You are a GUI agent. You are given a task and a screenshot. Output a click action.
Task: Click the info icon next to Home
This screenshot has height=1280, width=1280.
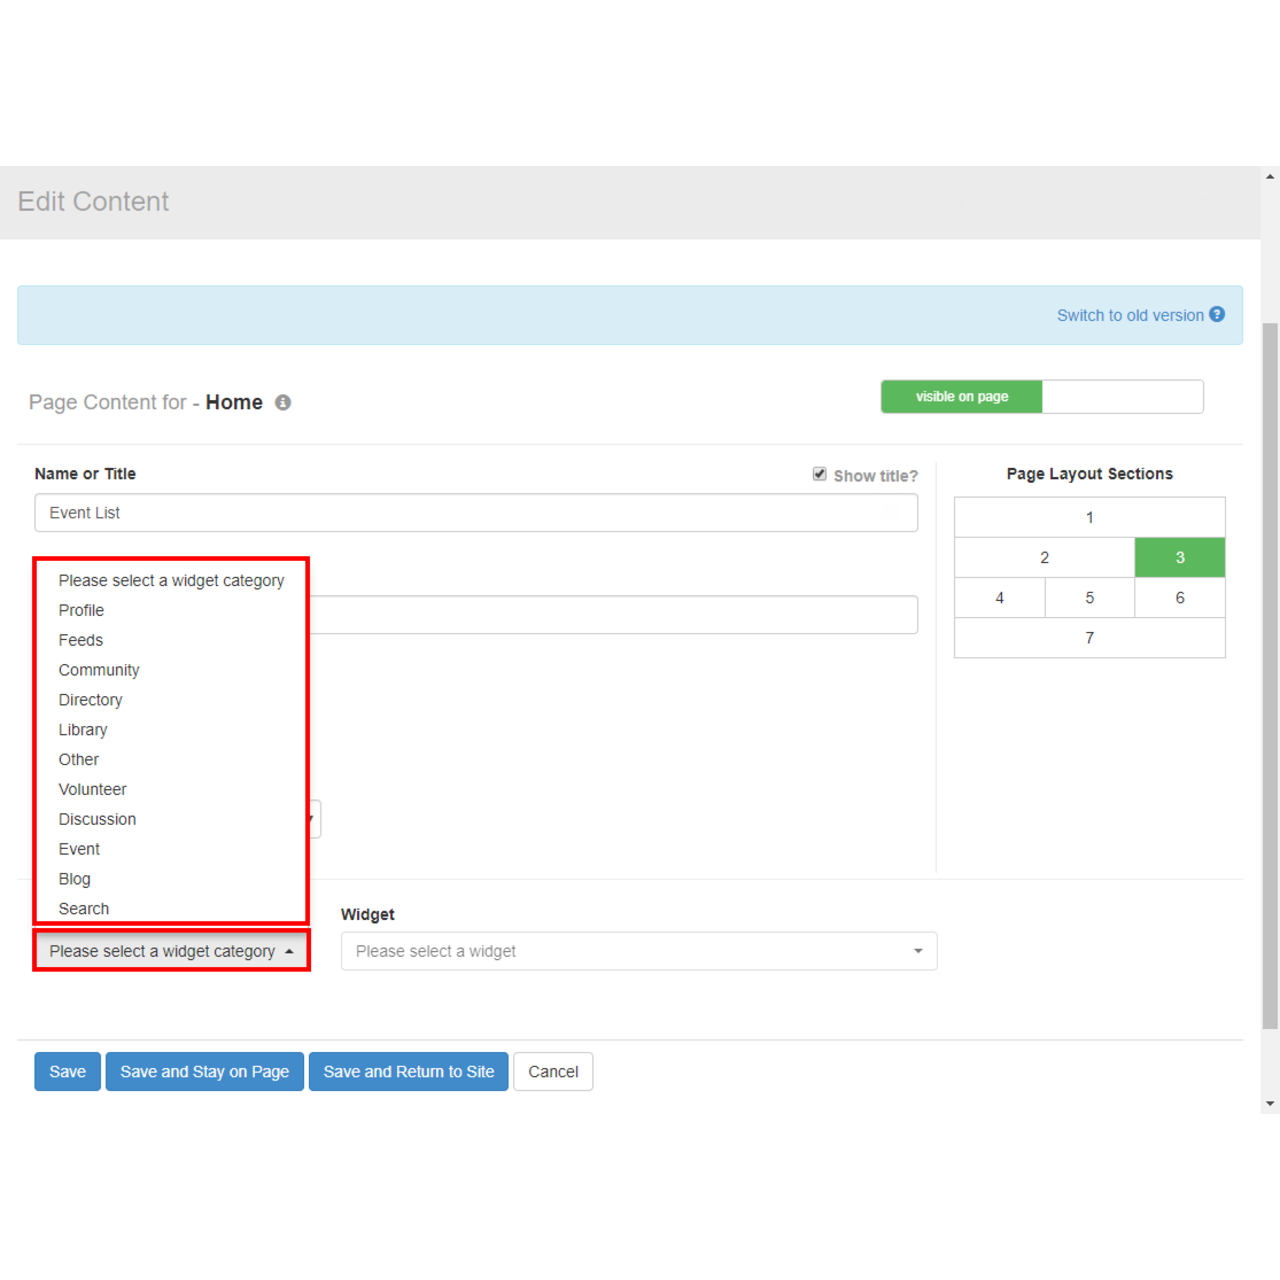click(x=283, y=402)
